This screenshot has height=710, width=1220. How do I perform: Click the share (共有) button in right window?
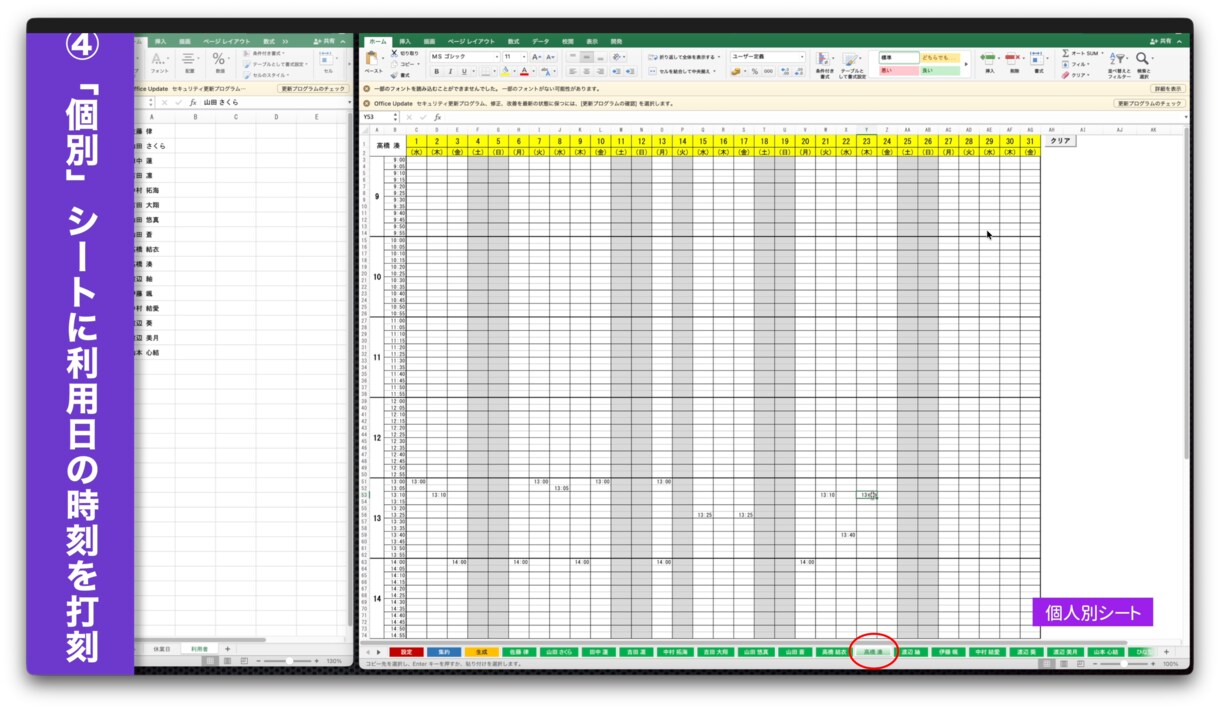1160,41
